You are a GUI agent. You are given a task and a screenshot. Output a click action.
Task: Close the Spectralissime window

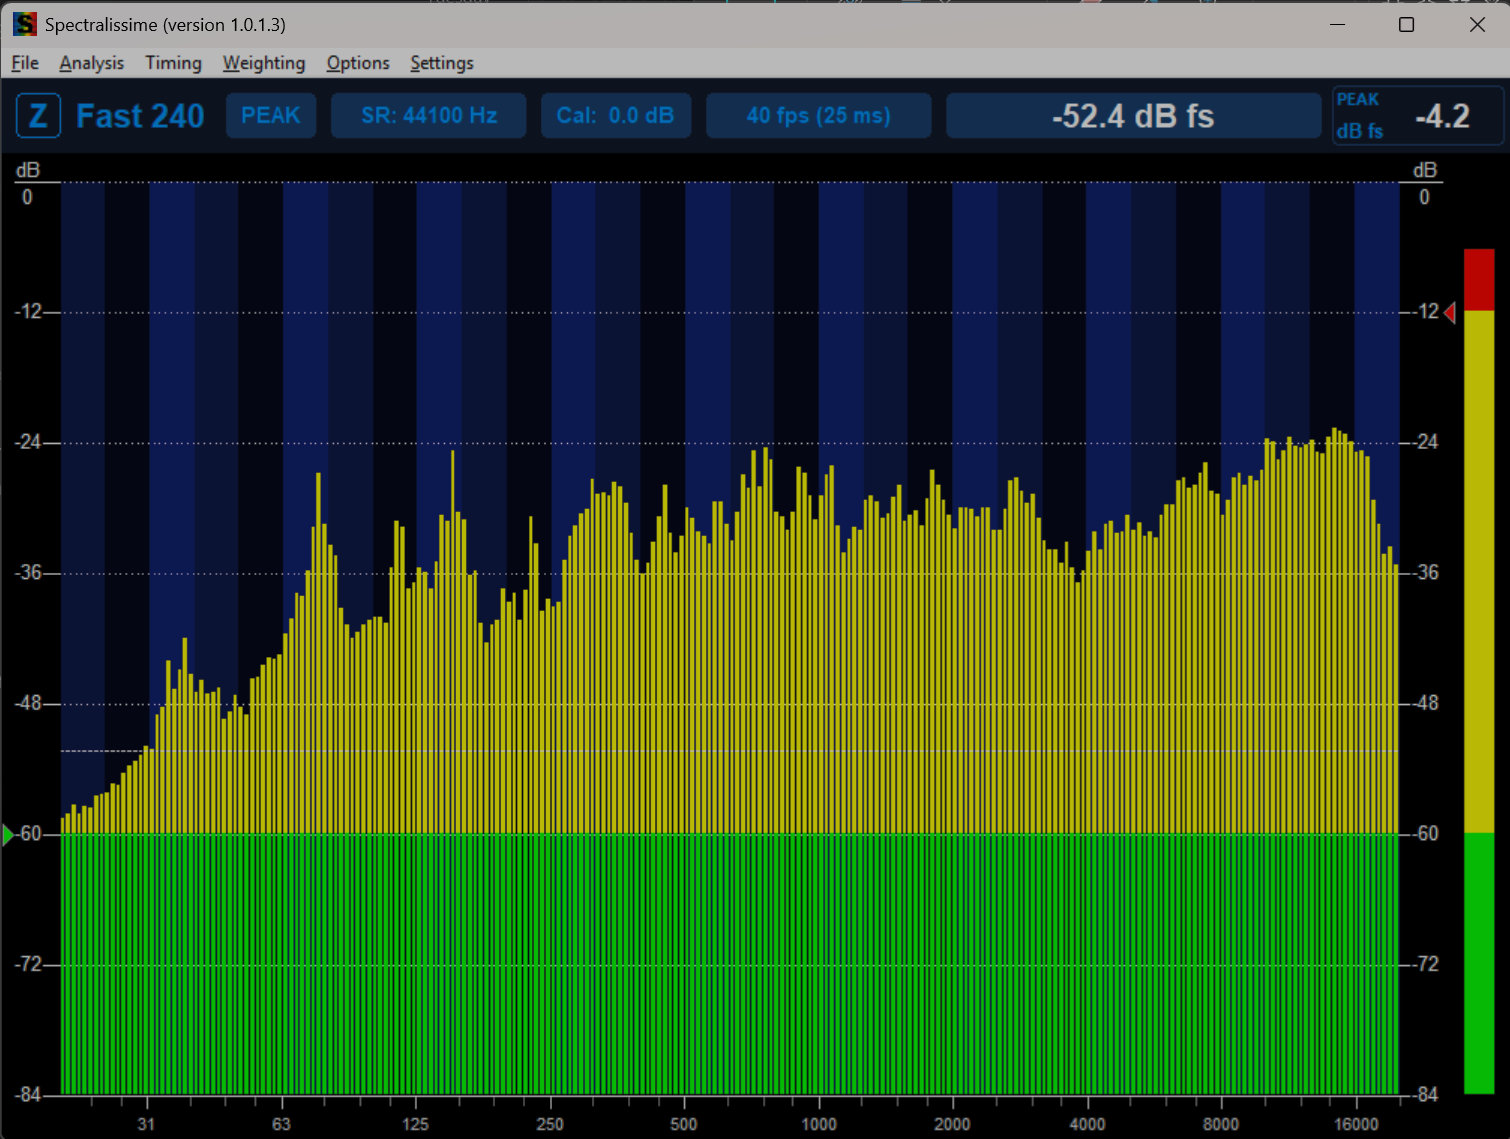pos(1476,24)
